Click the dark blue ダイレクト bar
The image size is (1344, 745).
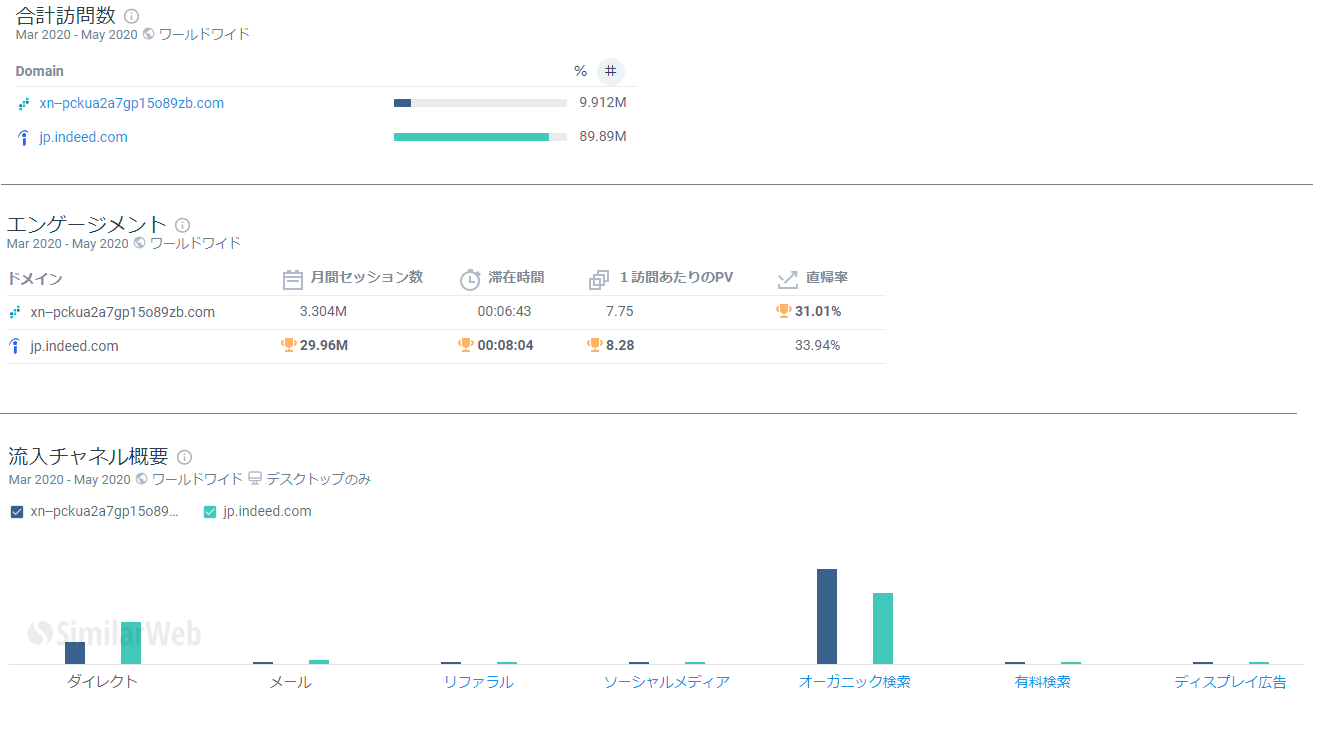(75, 653)
